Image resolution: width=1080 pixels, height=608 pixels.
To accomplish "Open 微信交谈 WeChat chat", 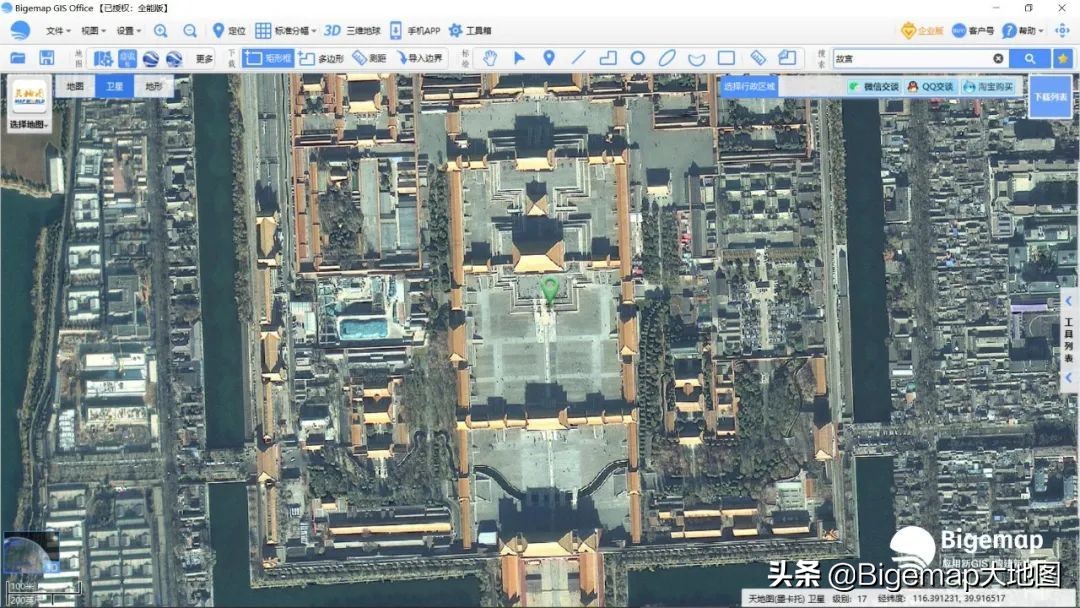I will (875, 87).
